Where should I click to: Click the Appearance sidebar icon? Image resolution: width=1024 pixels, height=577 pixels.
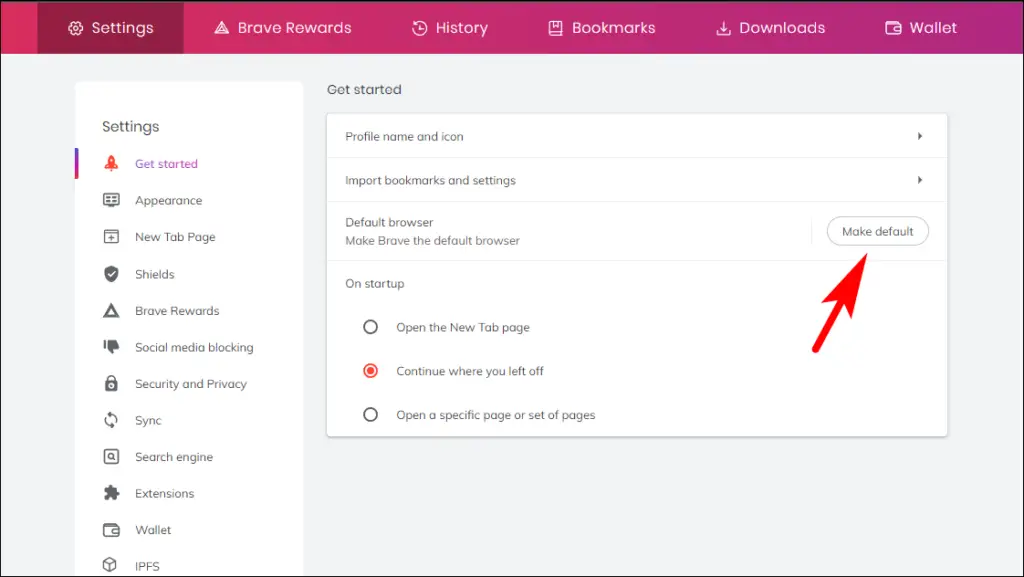[111, 200]
